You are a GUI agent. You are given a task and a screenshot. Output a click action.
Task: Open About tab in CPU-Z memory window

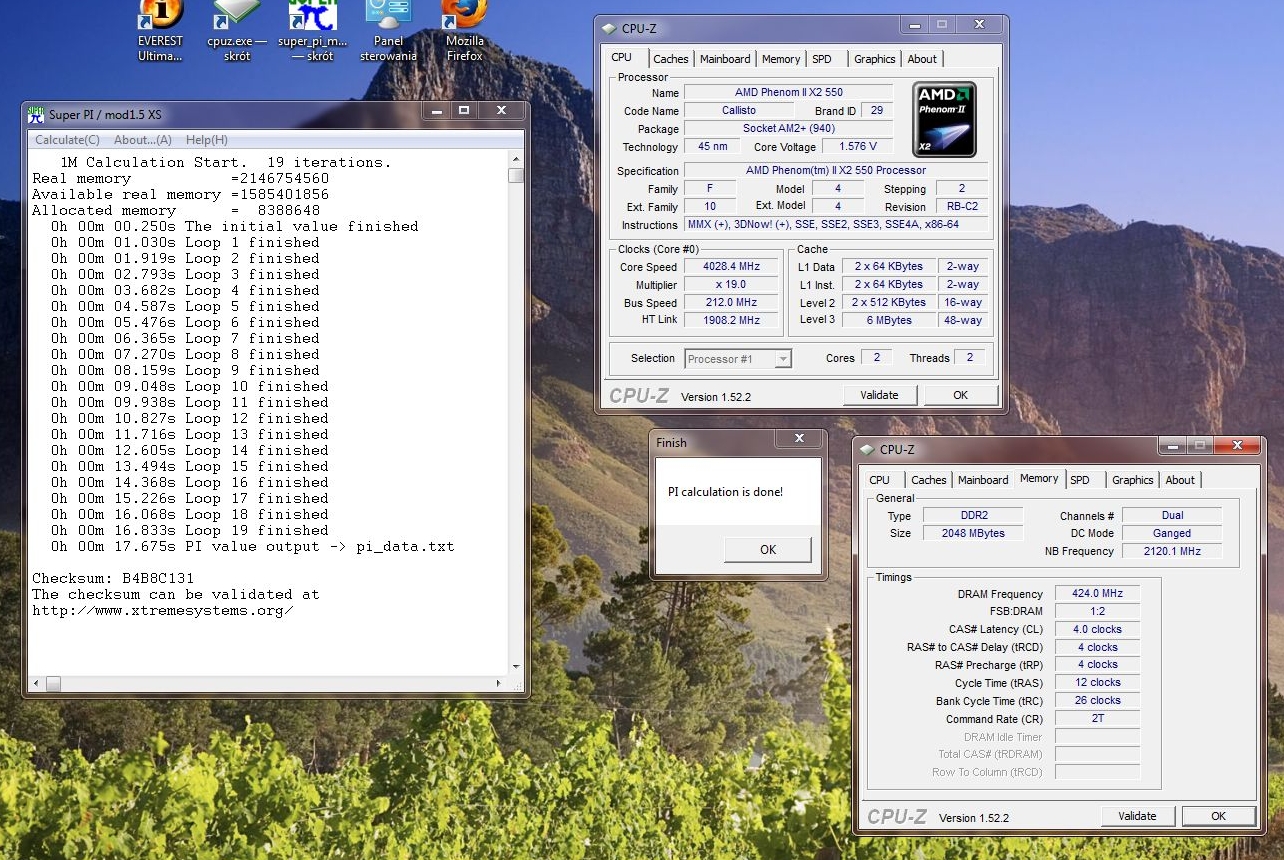[1180, 480]
